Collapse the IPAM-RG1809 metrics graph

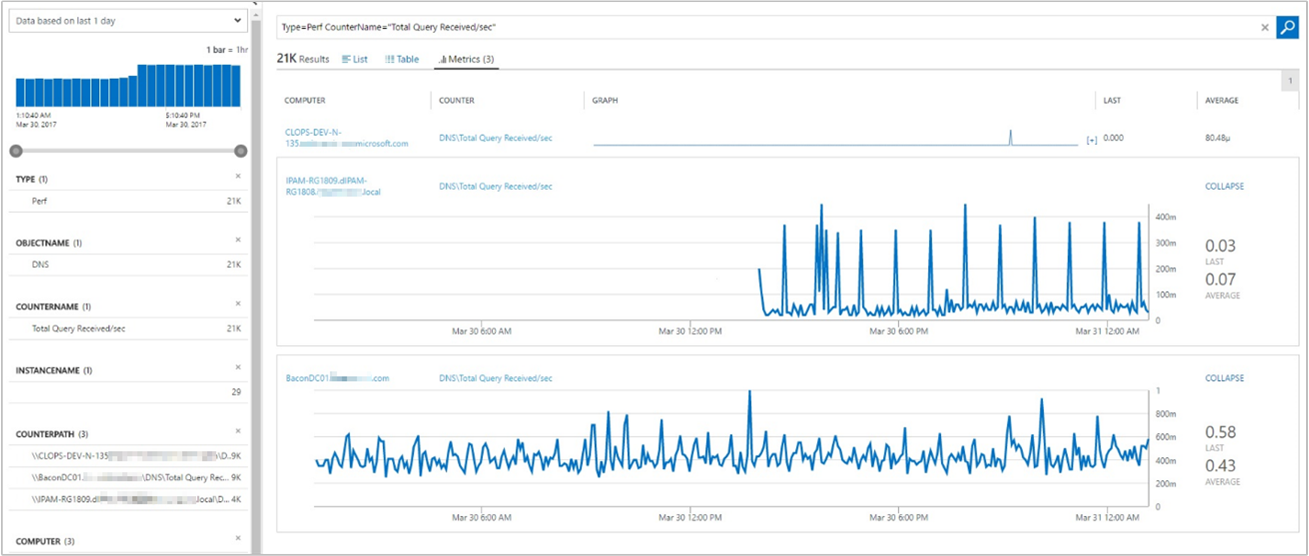click(x=1224, y=186)
